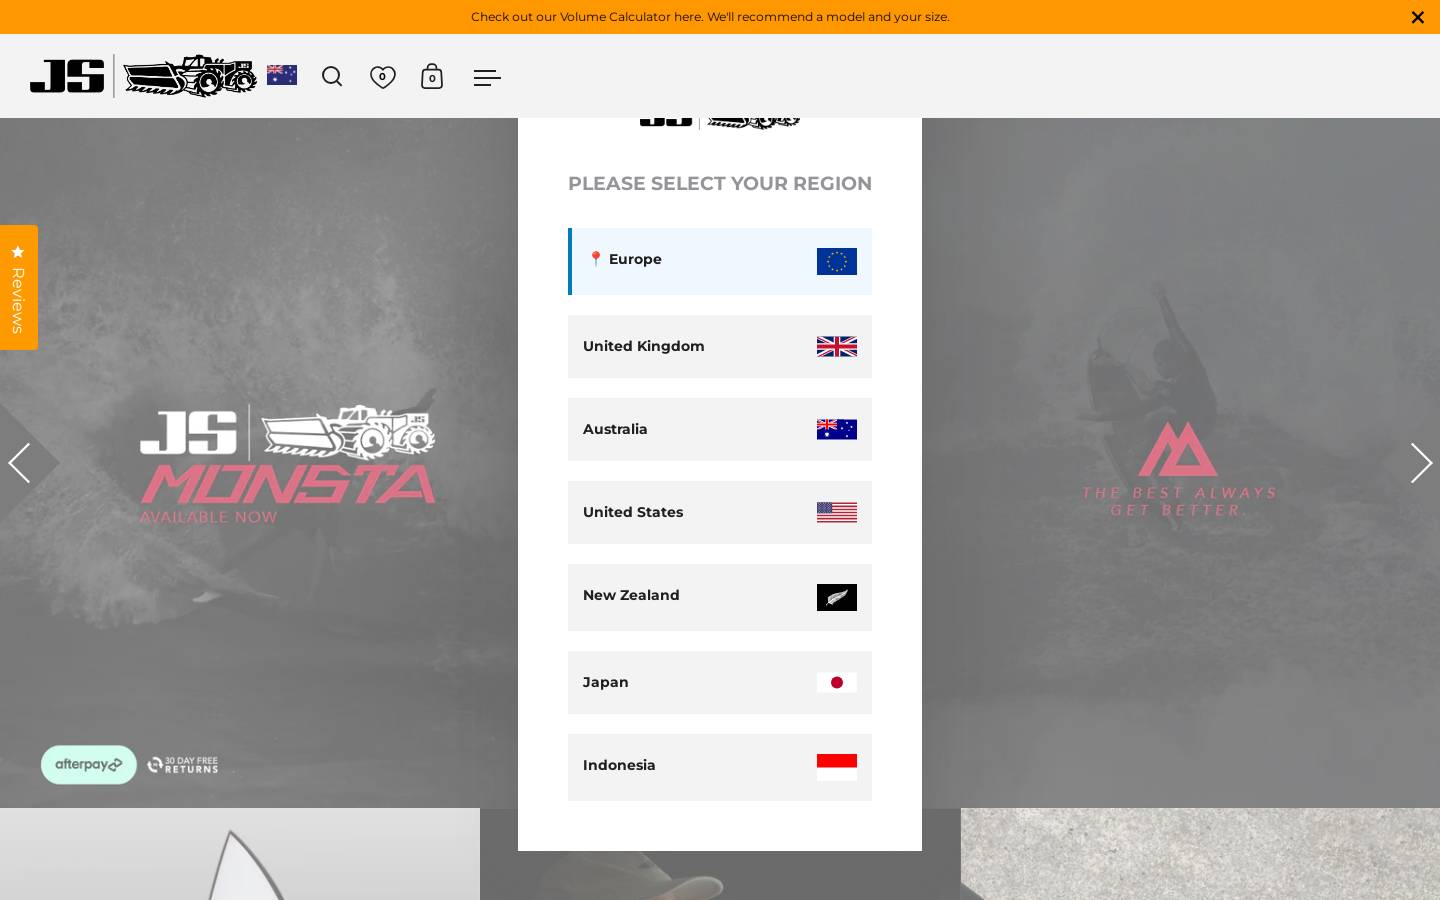Image resolution: width=1440 pixels, height=900 pixels.
Task: Click The Best Always Get Better banner
Action: [1179, 469]
